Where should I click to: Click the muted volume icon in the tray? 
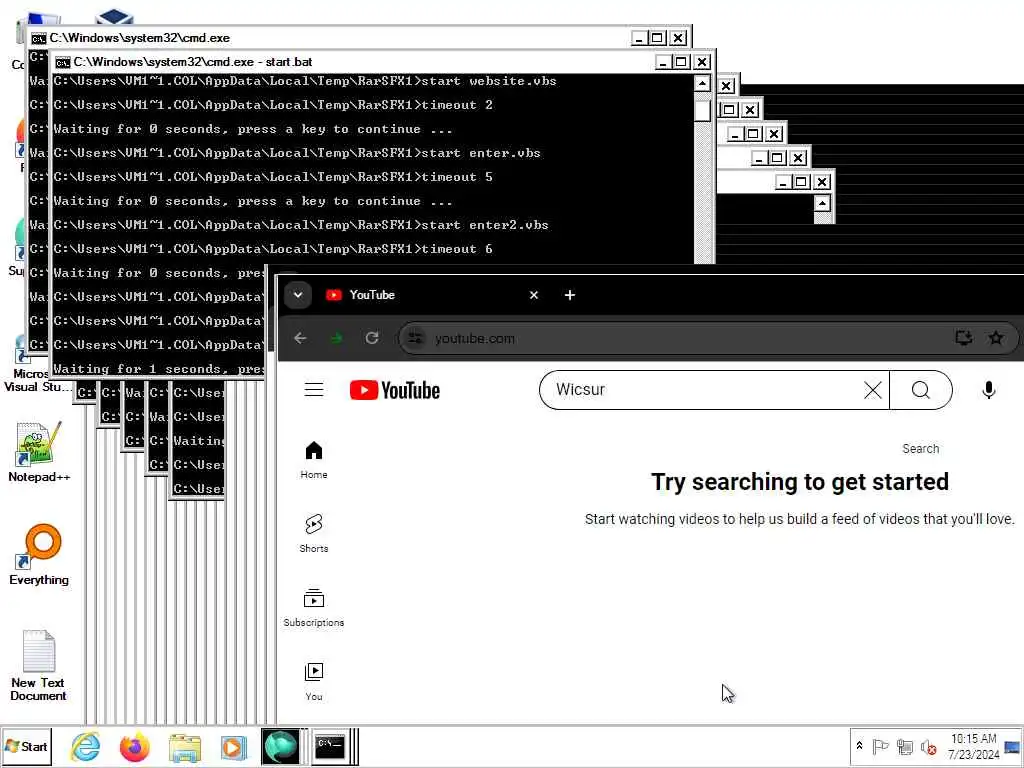tap(928, 746)
